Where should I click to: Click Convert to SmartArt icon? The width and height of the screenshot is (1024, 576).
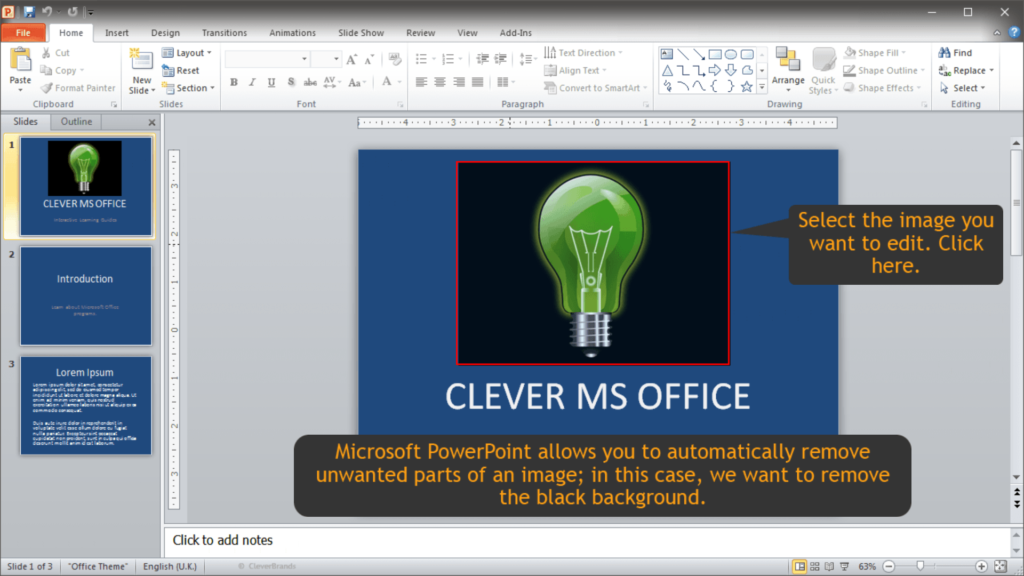click(551, 88)
